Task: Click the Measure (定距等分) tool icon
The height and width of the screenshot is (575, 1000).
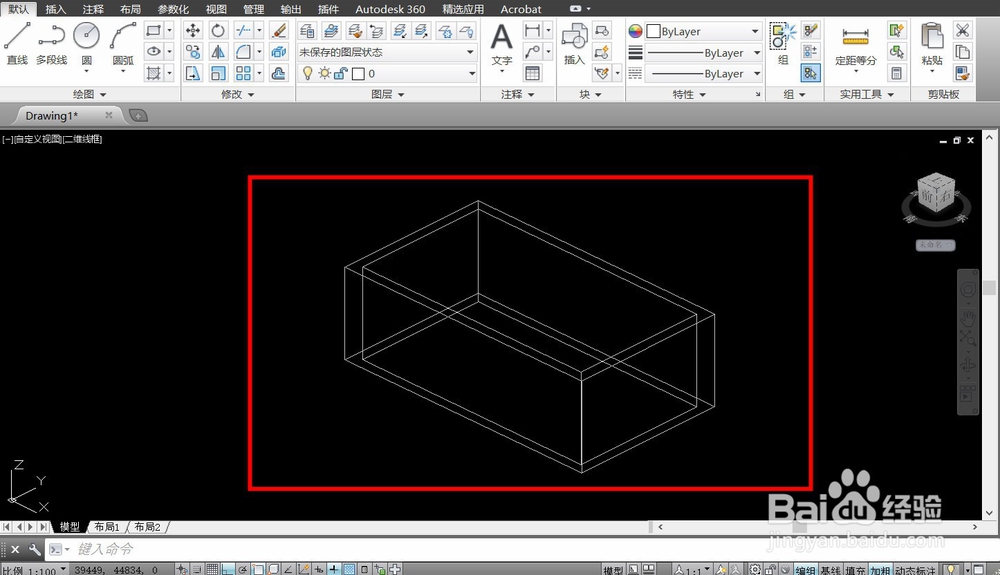Action: point(855,45)
